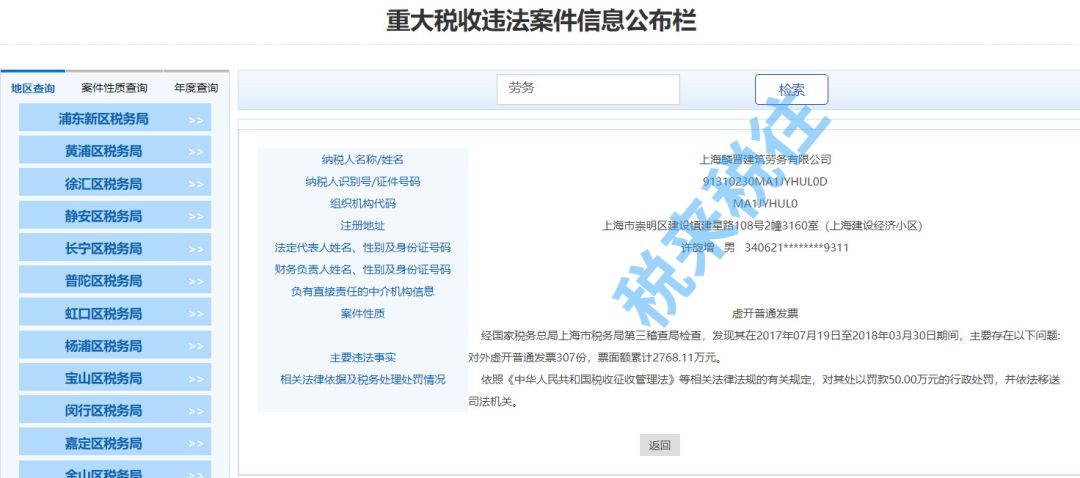Viewport: 1080px width, 478px height.
Task: Expand the >> arrow beside 长宁区税务局
Action: click(196, 249)
